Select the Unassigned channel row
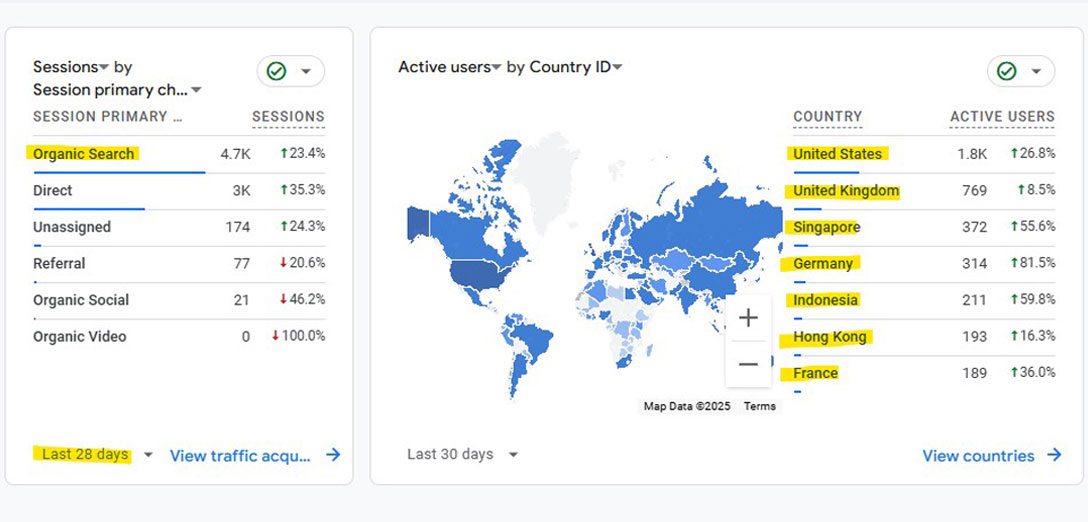1088x522 pixels. [179, 228]
